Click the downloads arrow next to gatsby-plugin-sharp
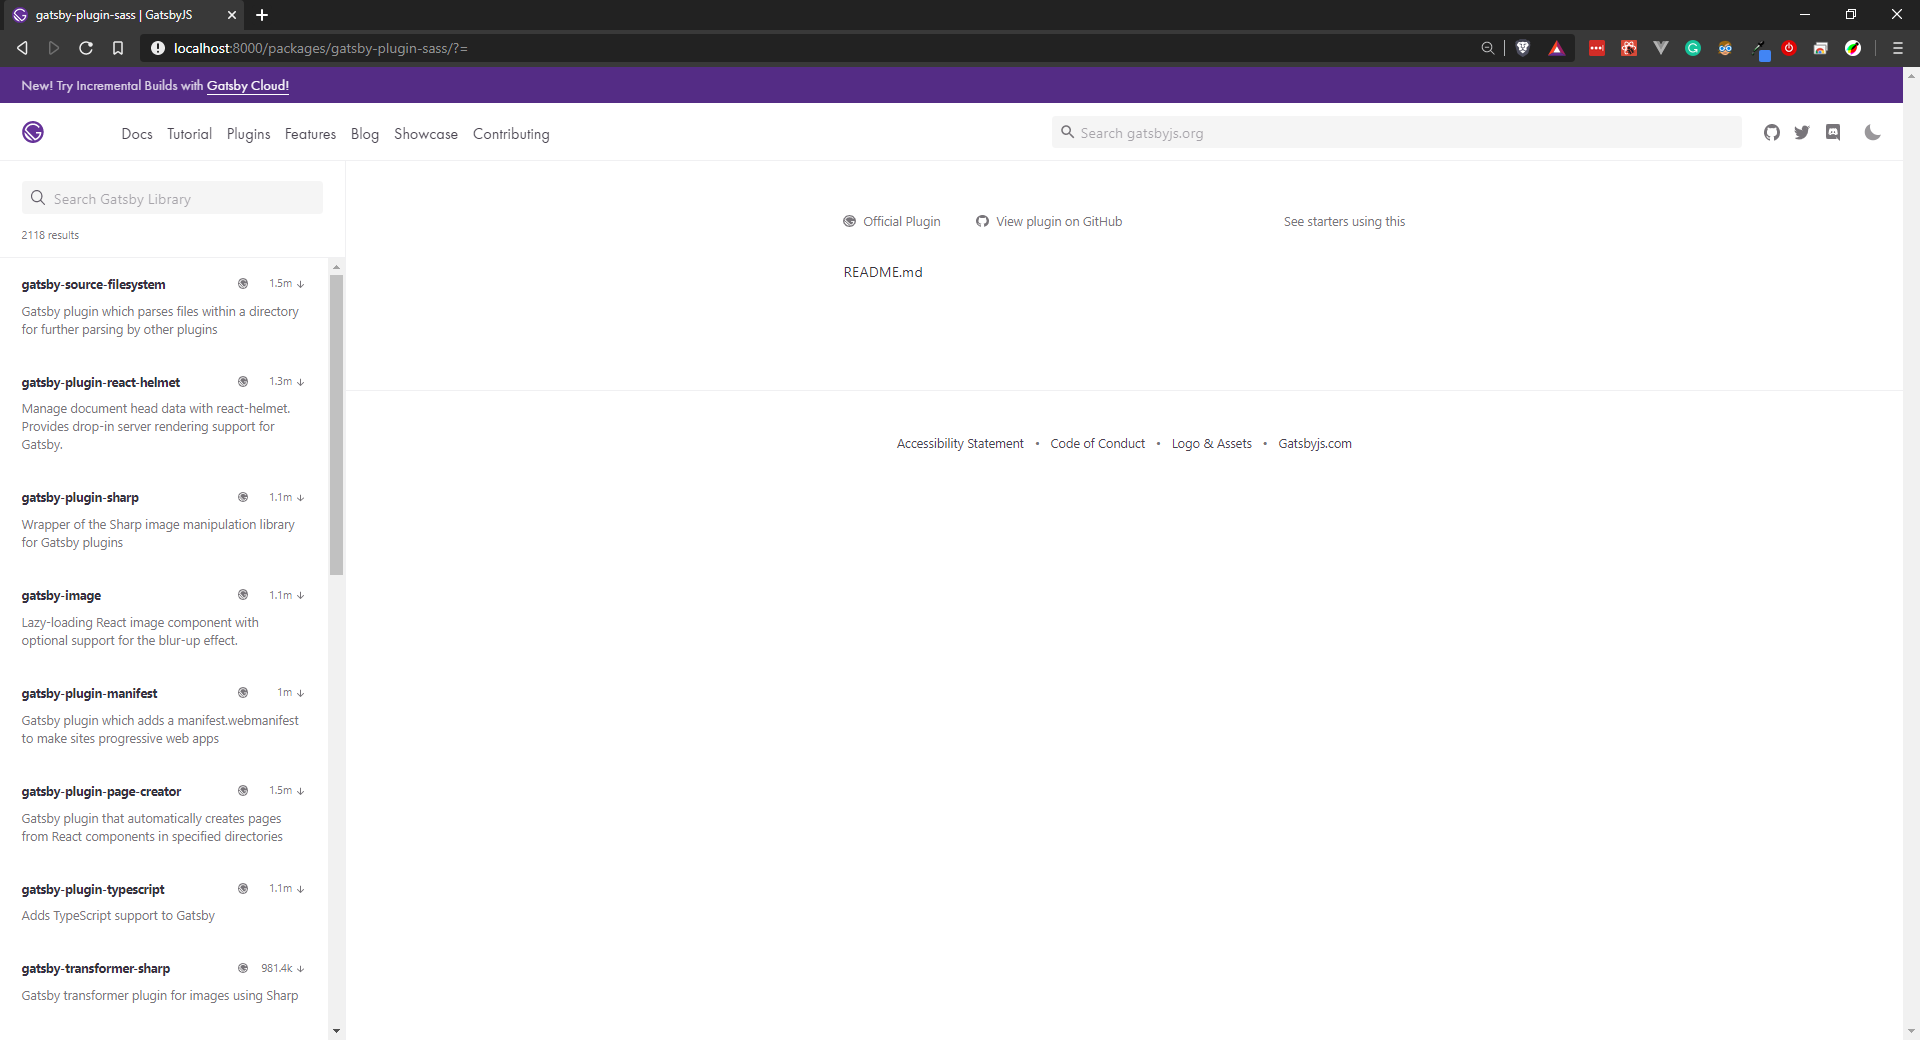 (300, 497)
